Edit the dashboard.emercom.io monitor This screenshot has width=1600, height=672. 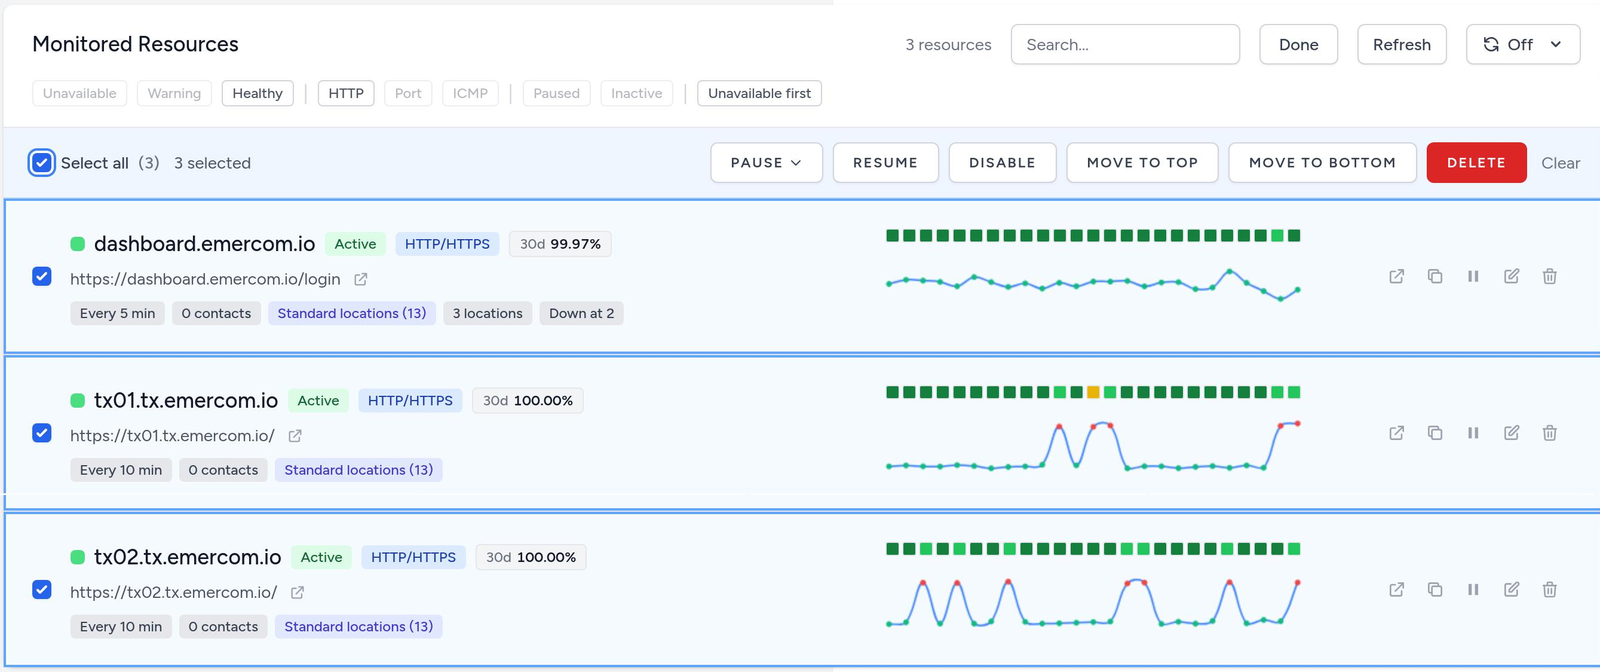pyautogui.click(x=1511, y=276)
